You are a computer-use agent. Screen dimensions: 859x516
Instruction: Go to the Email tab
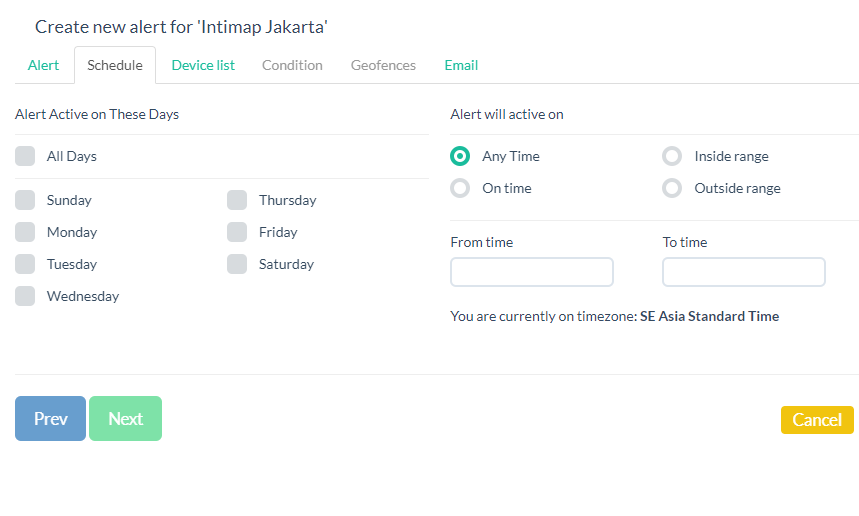pos(461,65)
